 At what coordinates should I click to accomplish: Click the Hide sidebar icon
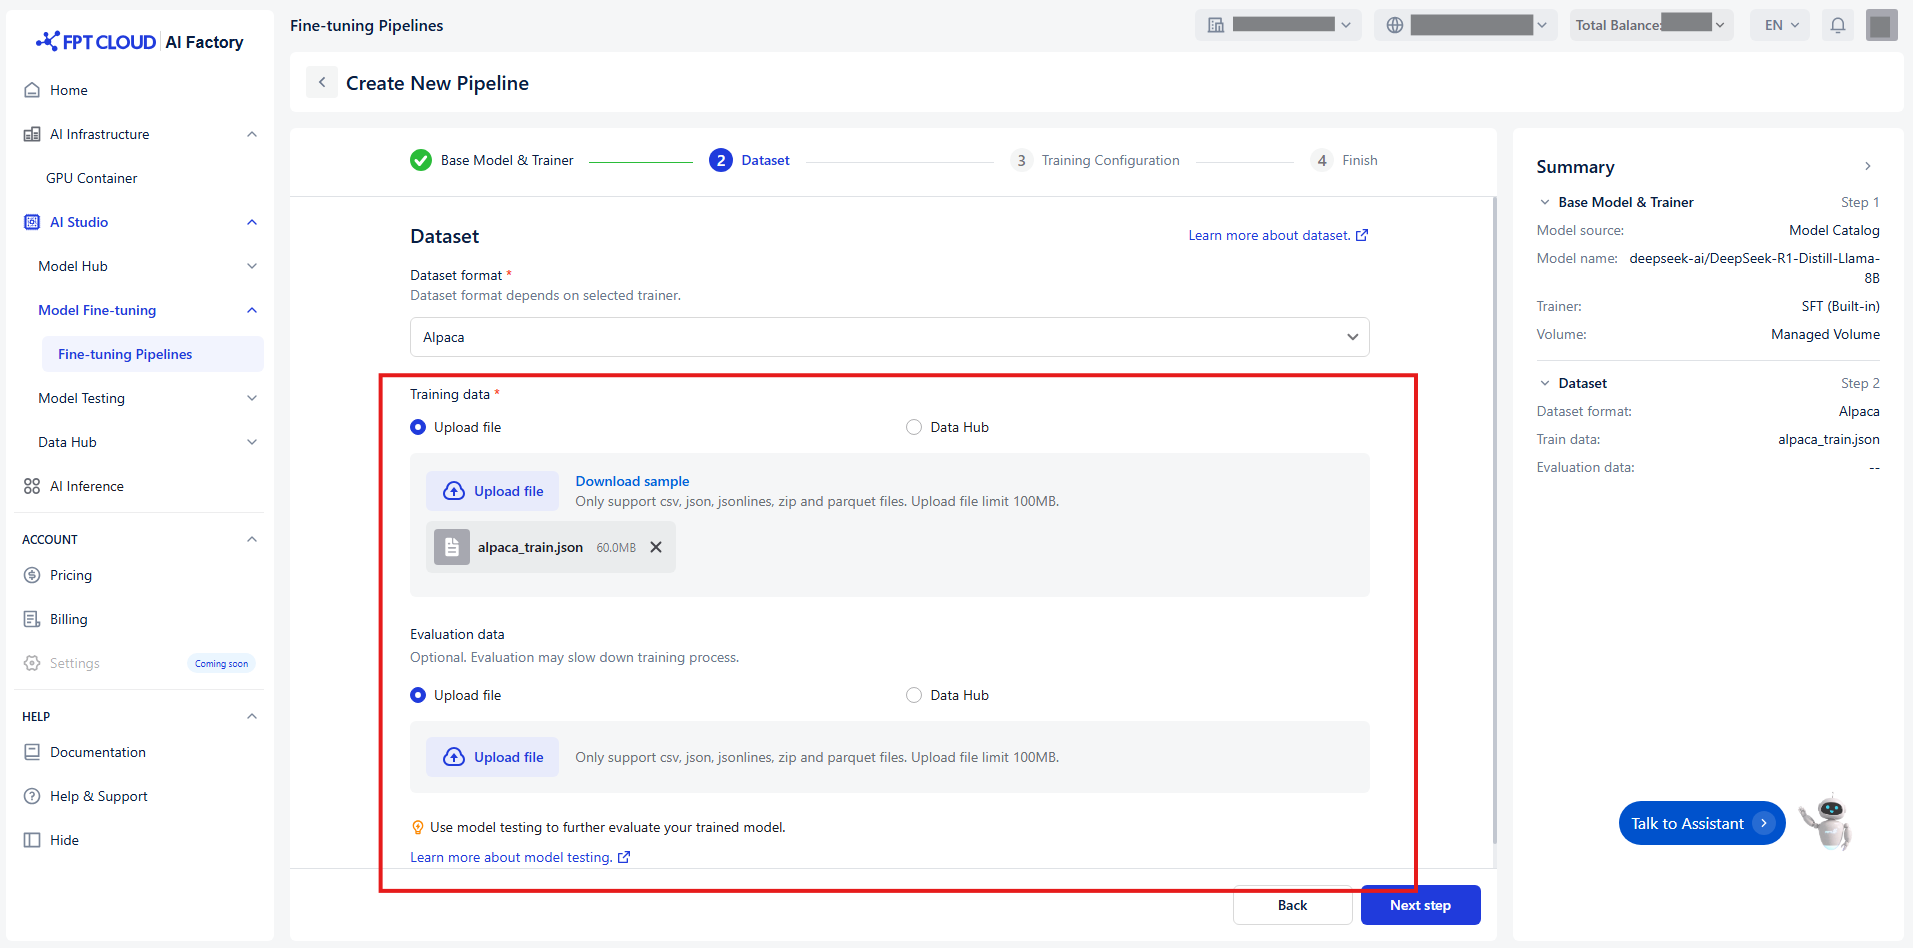click(x=32, y=840)
